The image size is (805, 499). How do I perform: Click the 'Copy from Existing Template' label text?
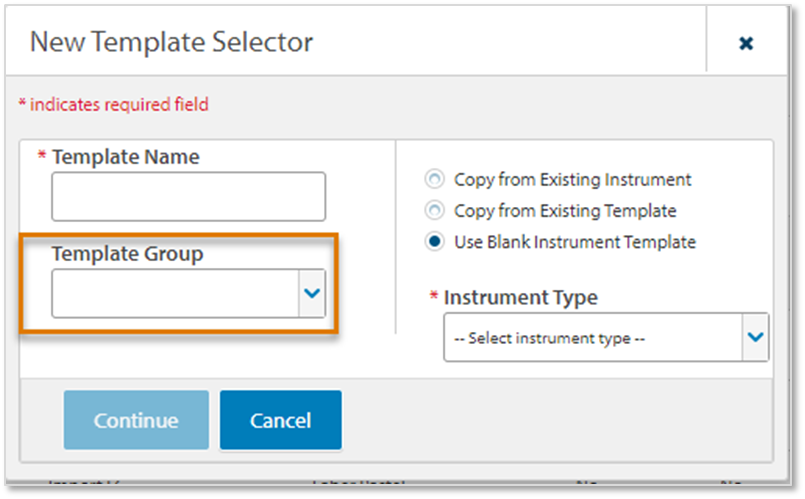pos(565,211)
